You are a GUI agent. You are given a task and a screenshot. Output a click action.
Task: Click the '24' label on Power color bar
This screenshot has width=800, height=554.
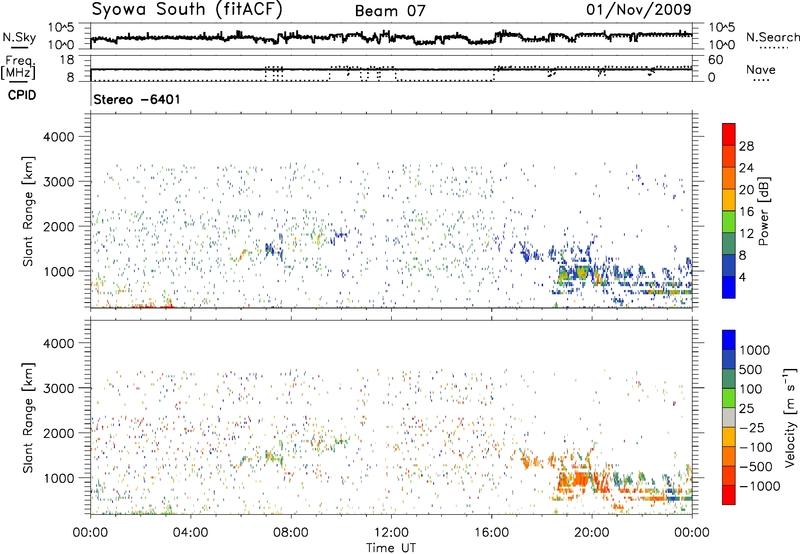[746, 168]
